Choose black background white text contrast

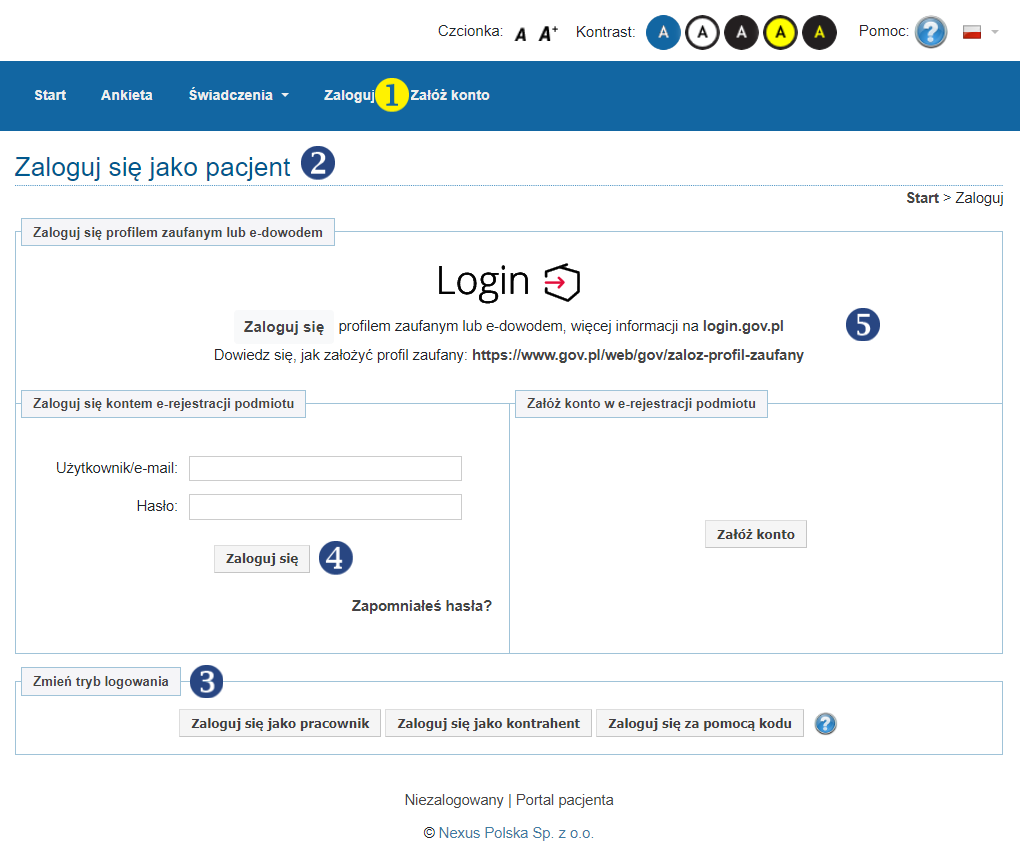tap(741, 33)
